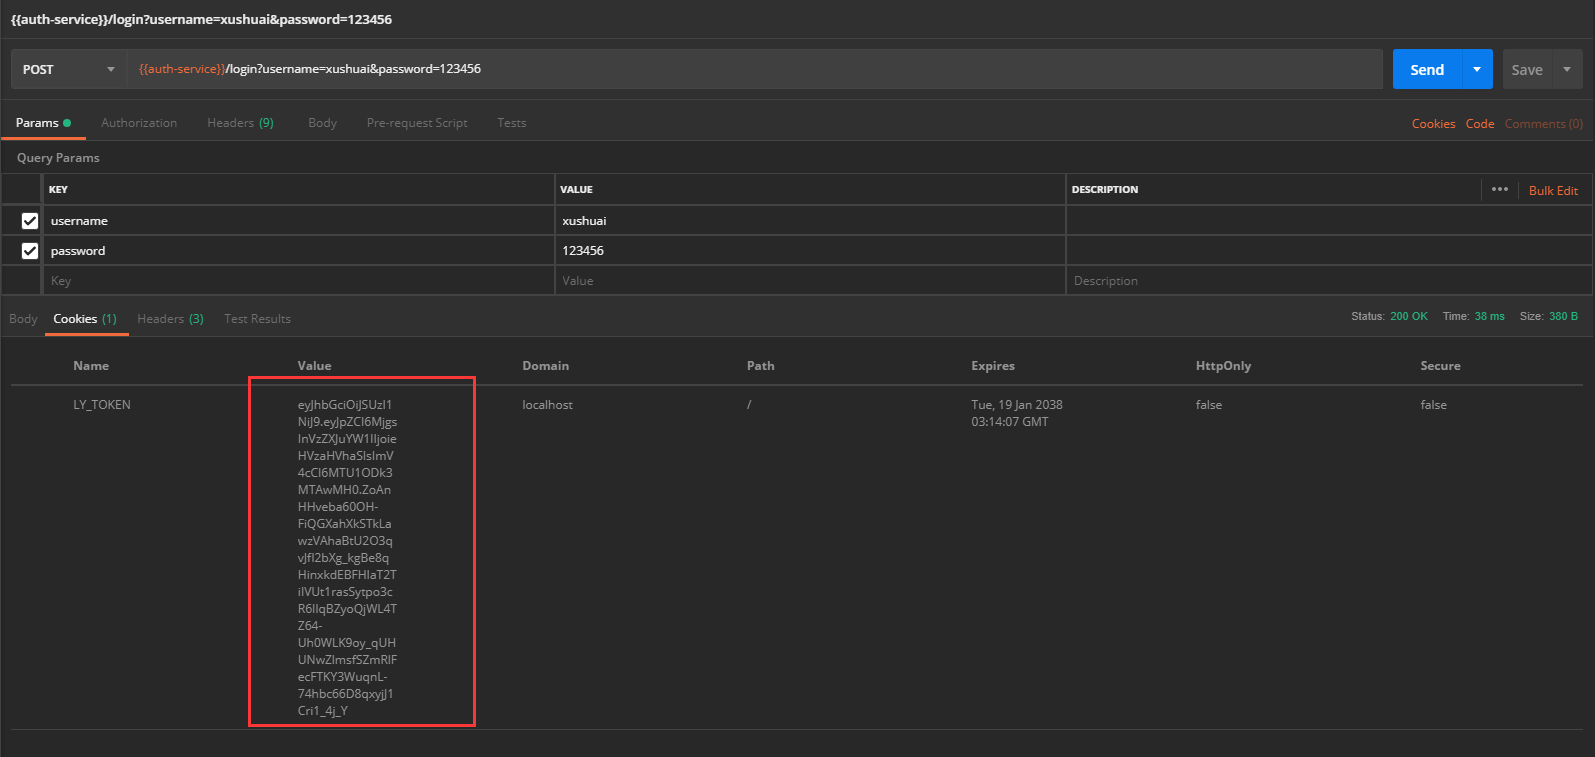Viewport: 1595px width, 757px height.
Task: Open the request Body tab
Action: pos(322,123)
